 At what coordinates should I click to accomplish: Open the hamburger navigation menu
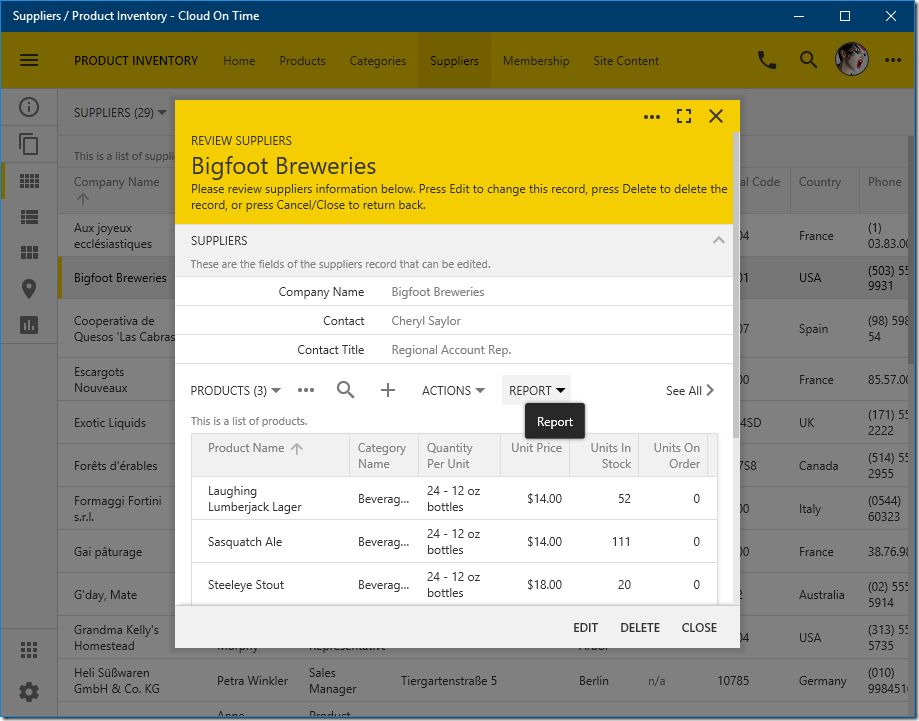coord(29,60)
